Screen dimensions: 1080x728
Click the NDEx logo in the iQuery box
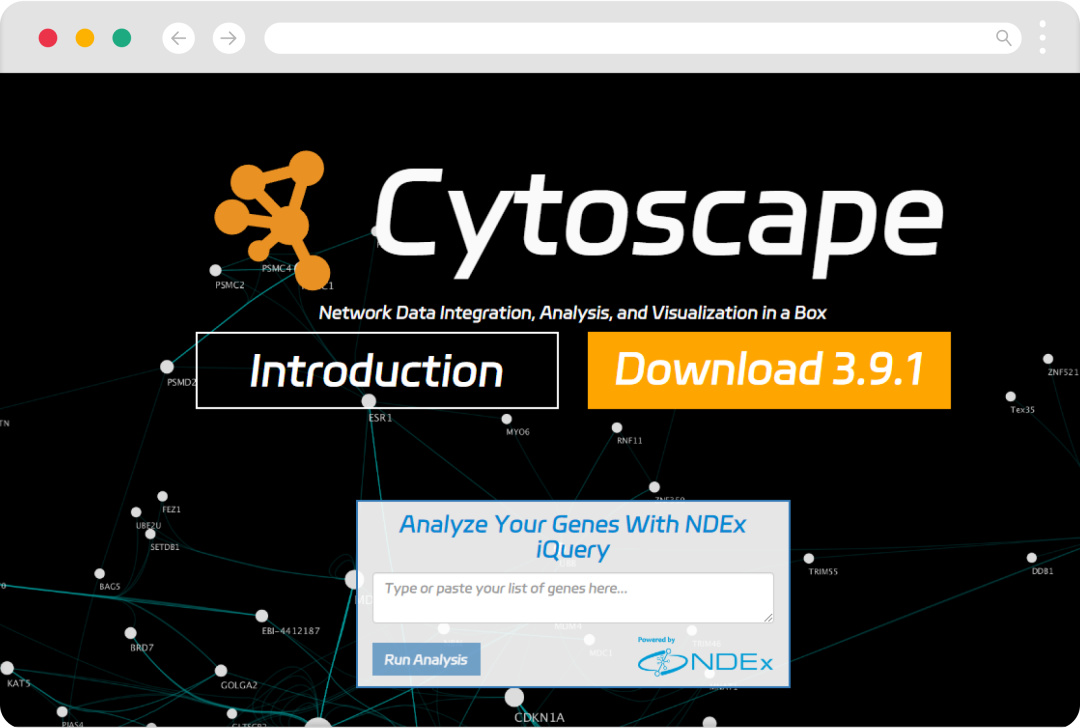click(x=705, y=663)
